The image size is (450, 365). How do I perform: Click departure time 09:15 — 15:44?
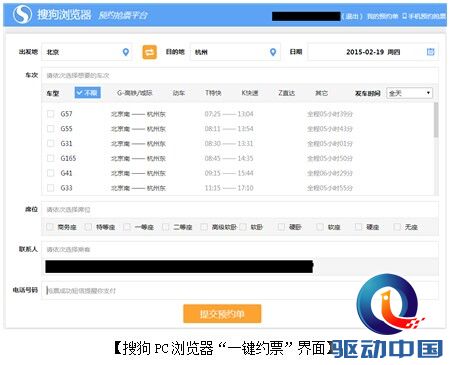tap(229, 173)
